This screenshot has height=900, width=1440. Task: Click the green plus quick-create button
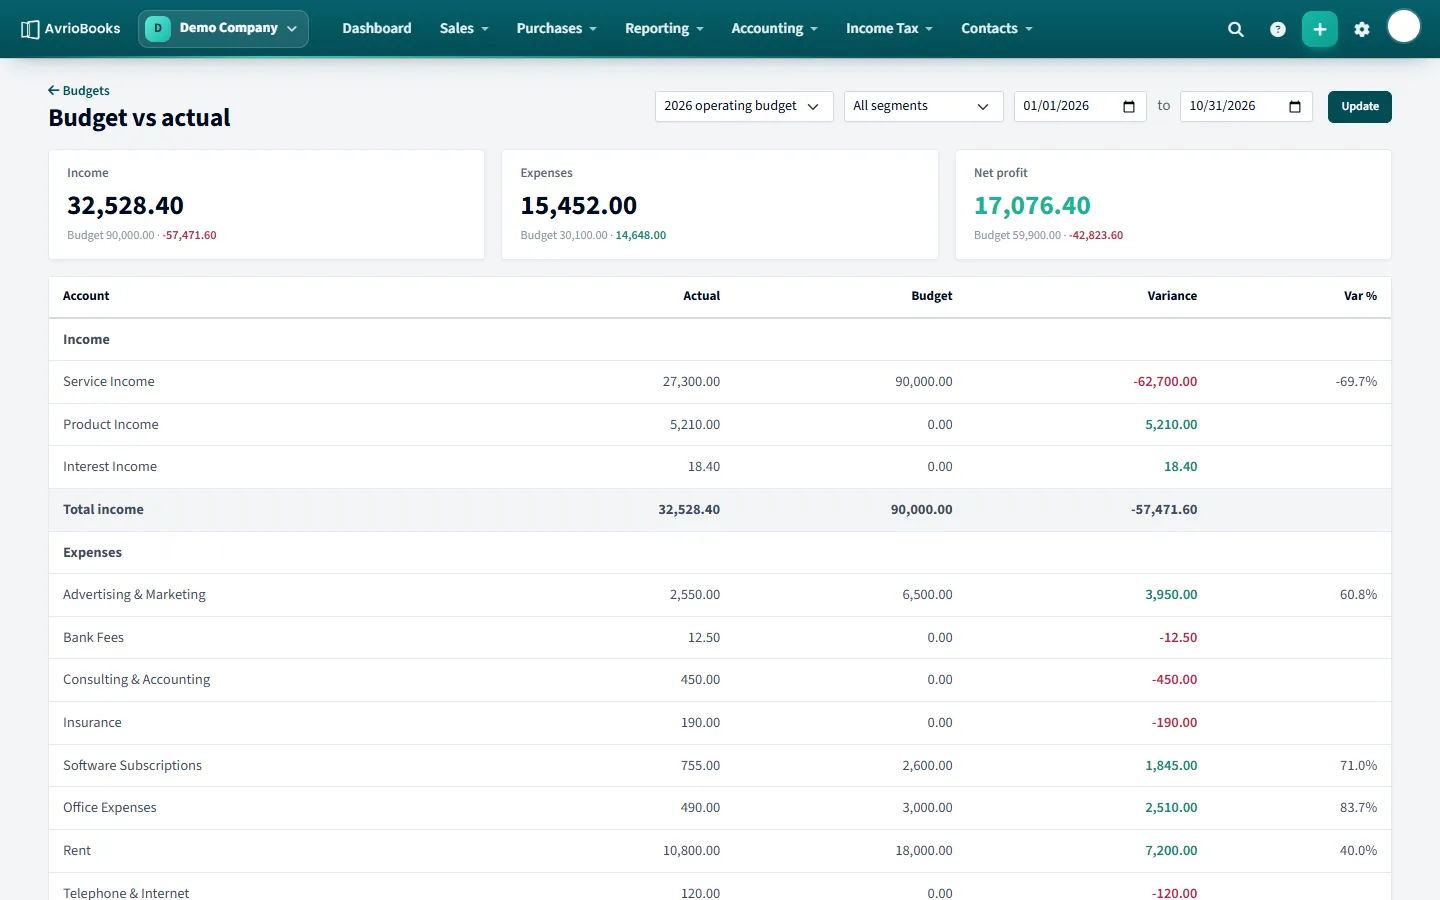(1320, 29)
